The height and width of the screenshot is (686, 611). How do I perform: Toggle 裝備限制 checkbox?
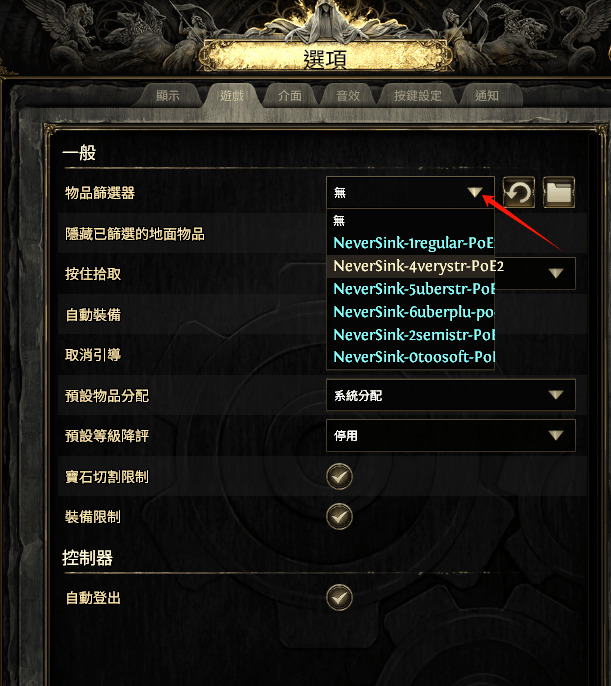pyautogui.click(x=339, y=517)
